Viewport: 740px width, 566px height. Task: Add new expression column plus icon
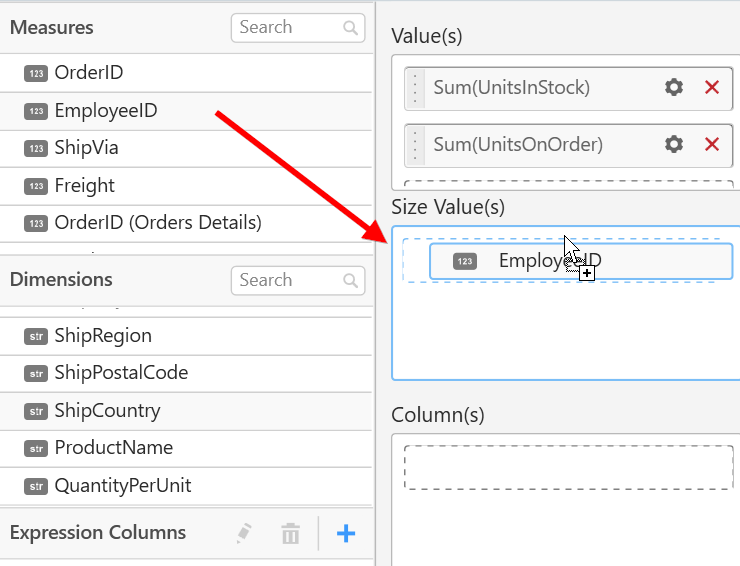(x=346, y=534)
